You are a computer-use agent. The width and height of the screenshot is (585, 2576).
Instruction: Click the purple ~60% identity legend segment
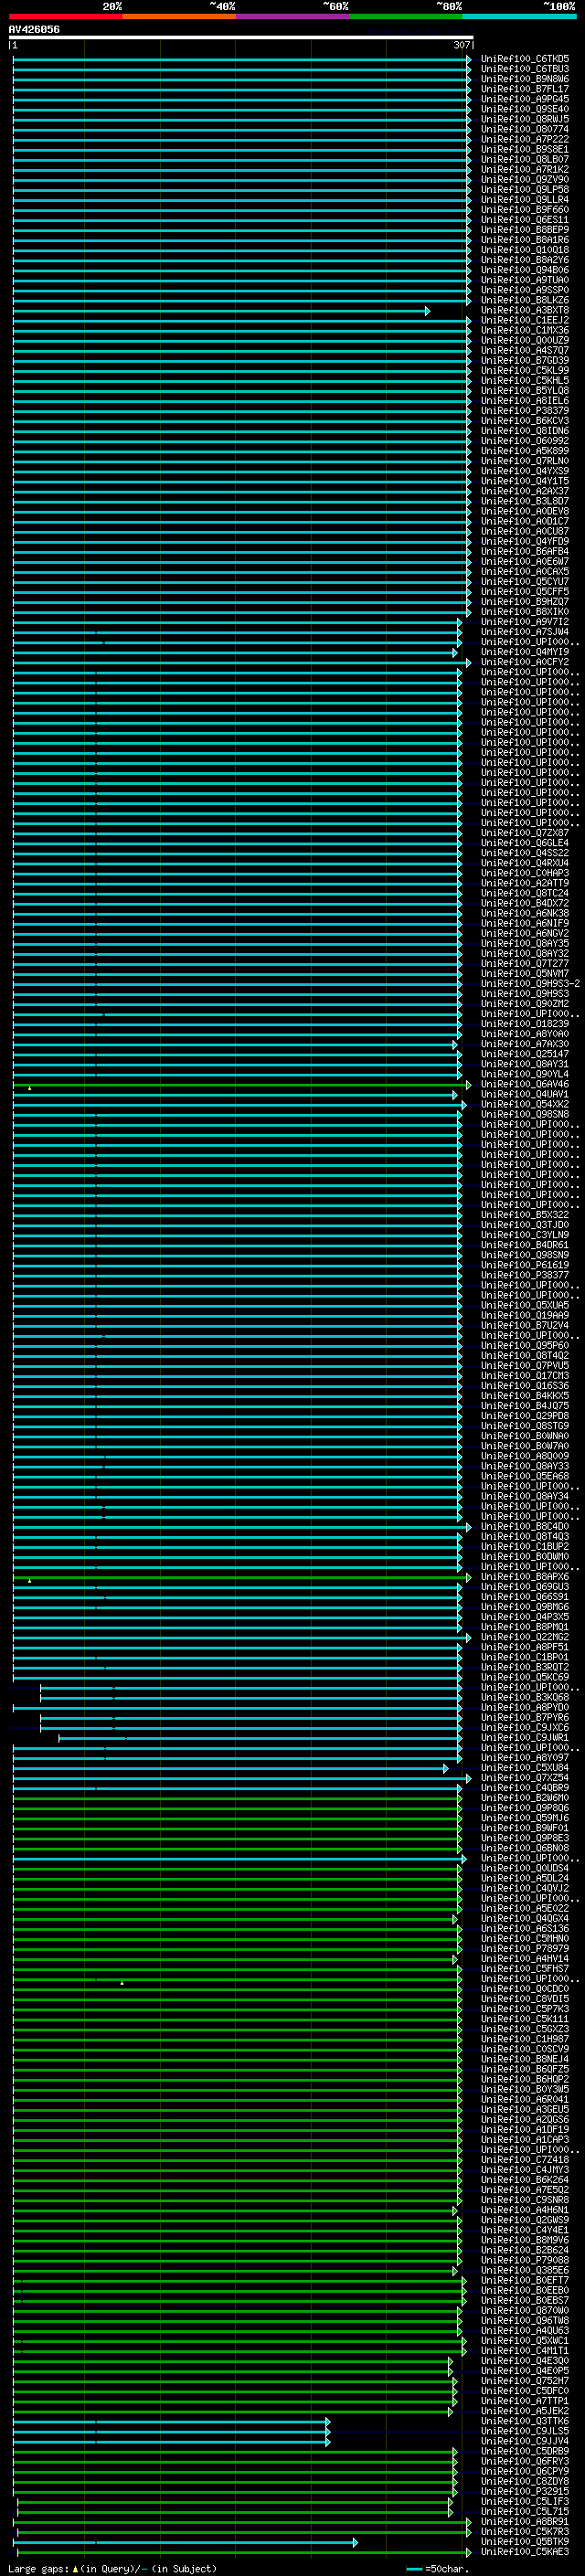tap(293, 16)
